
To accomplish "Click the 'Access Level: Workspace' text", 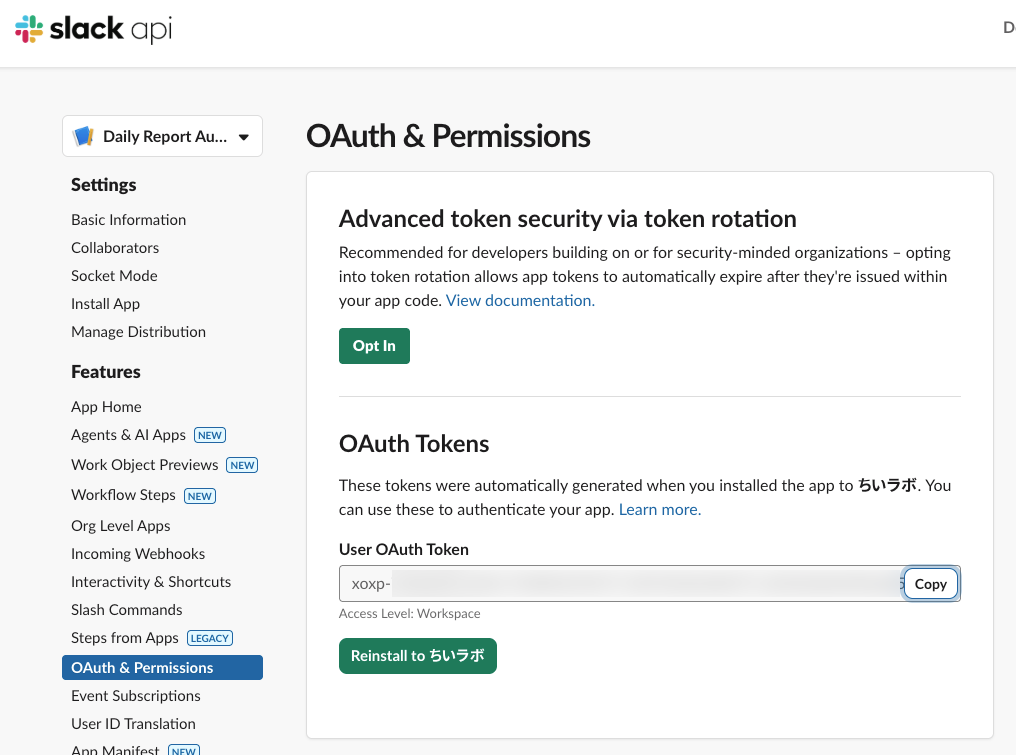I will 410,614.
